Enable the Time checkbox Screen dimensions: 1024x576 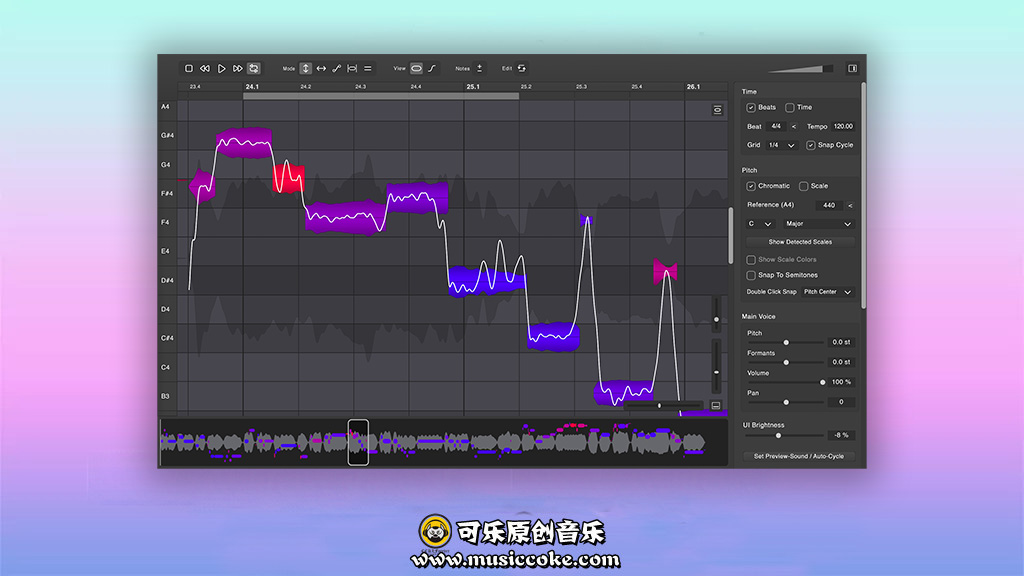coord(790,107)
